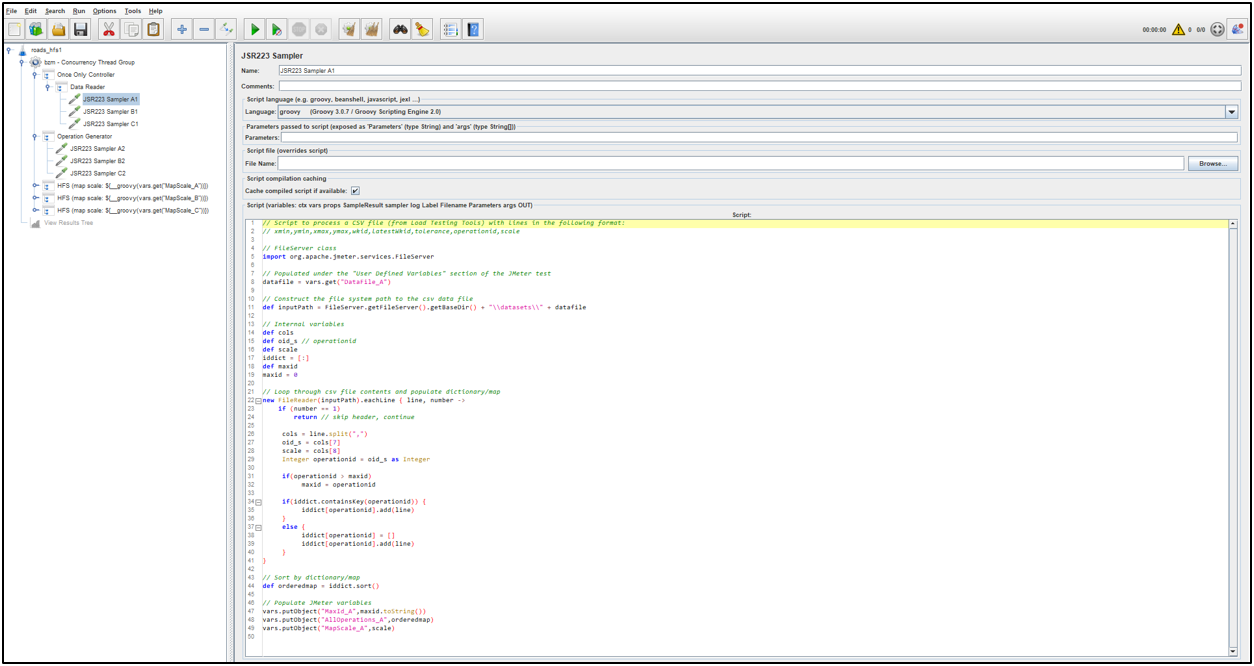1254x666 pixels.
Task: Click the Expand All plus icon
Action: [184, 29]
